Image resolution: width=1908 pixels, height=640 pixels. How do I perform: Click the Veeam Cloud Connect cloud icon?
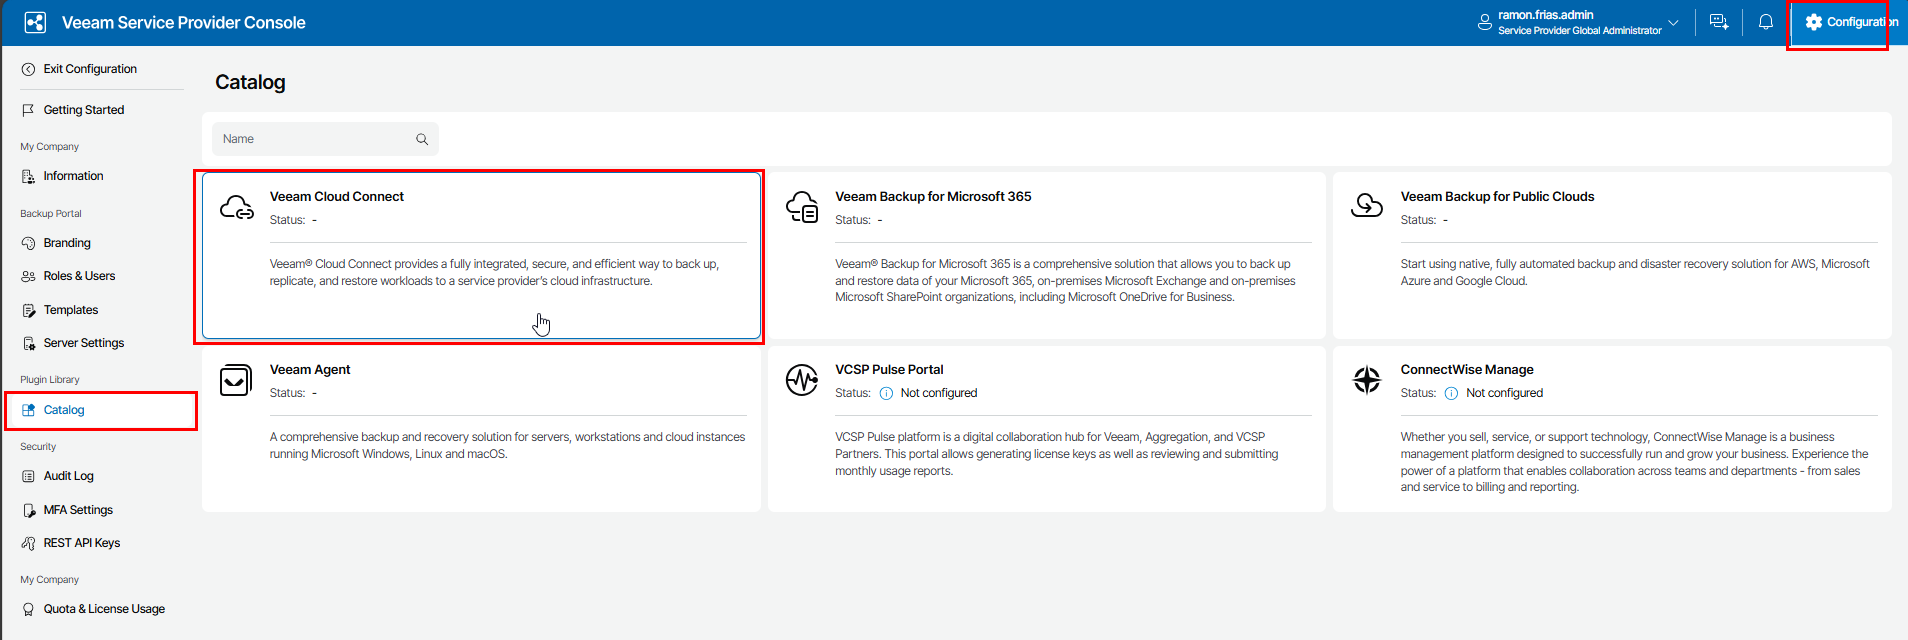tap(237, 207)
